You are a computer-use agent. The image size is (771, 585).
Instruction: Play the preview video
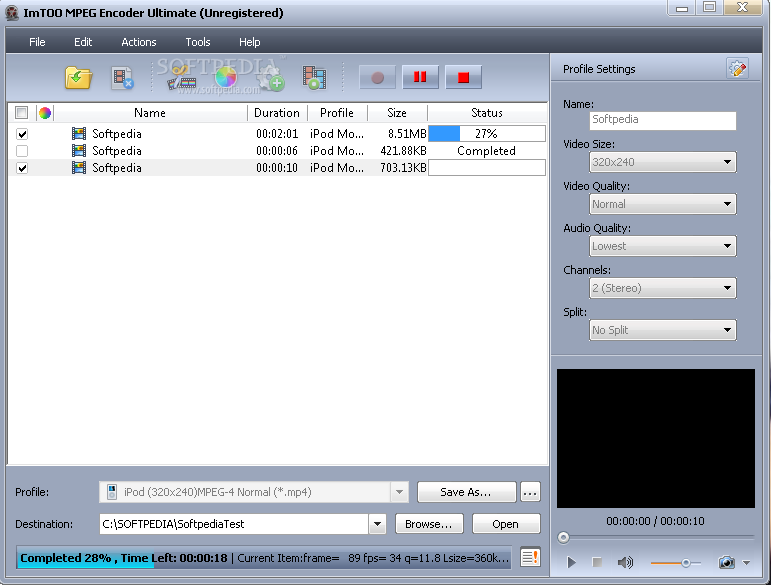(571, 562)
